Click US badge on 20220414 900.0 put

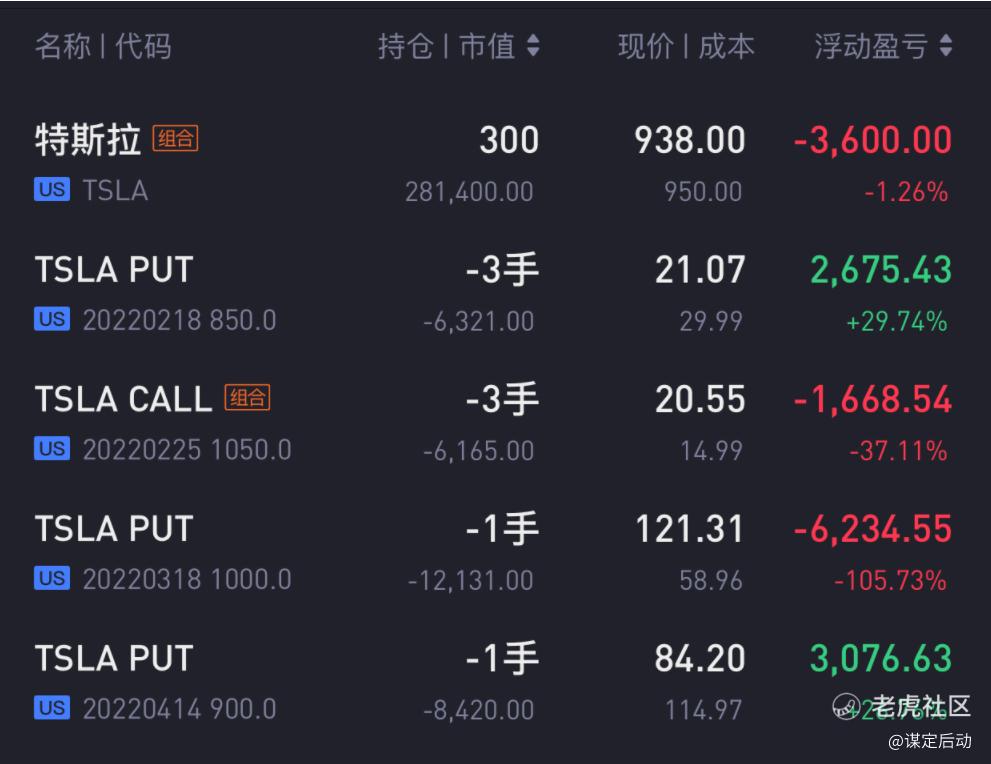(x=52, y=708)
